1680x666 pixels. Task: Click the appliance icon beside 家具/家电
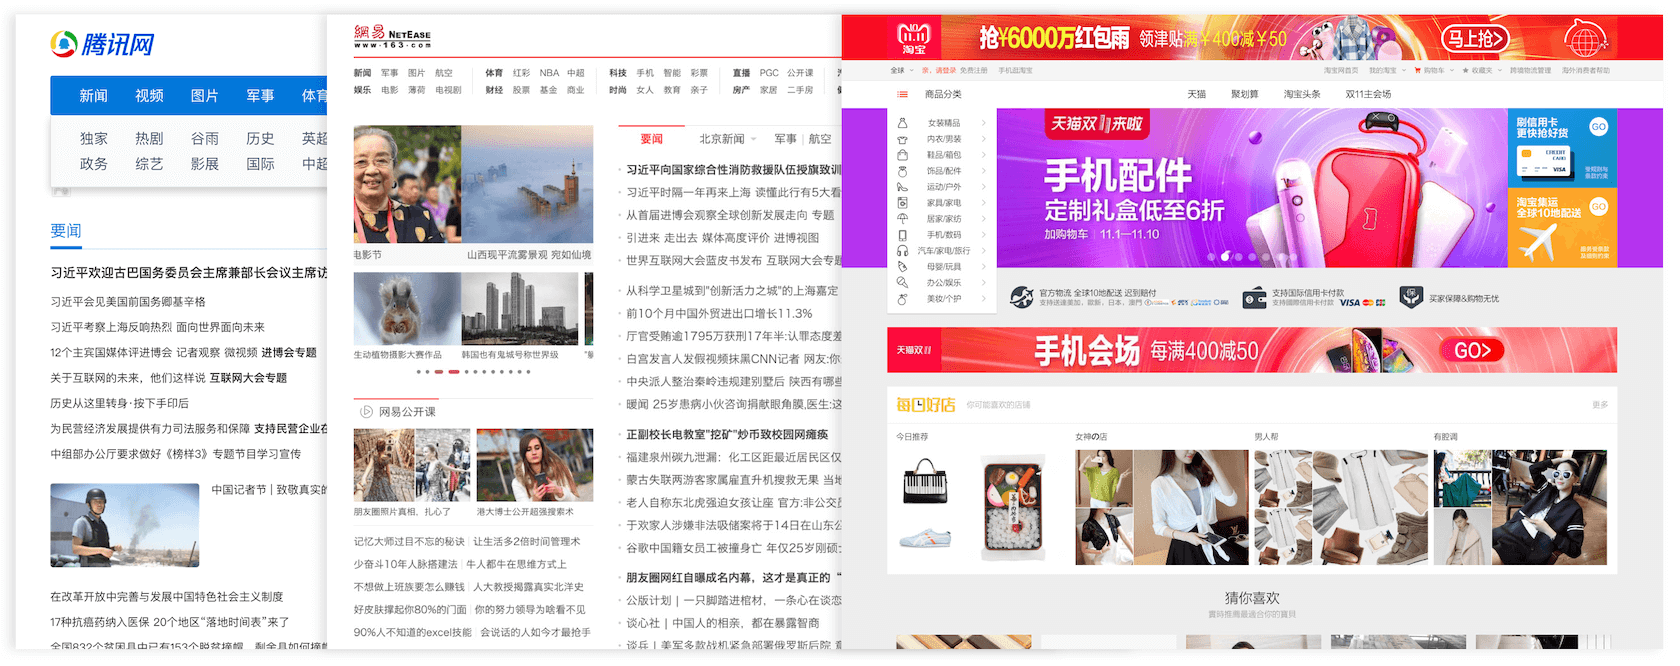click(902, 203)
